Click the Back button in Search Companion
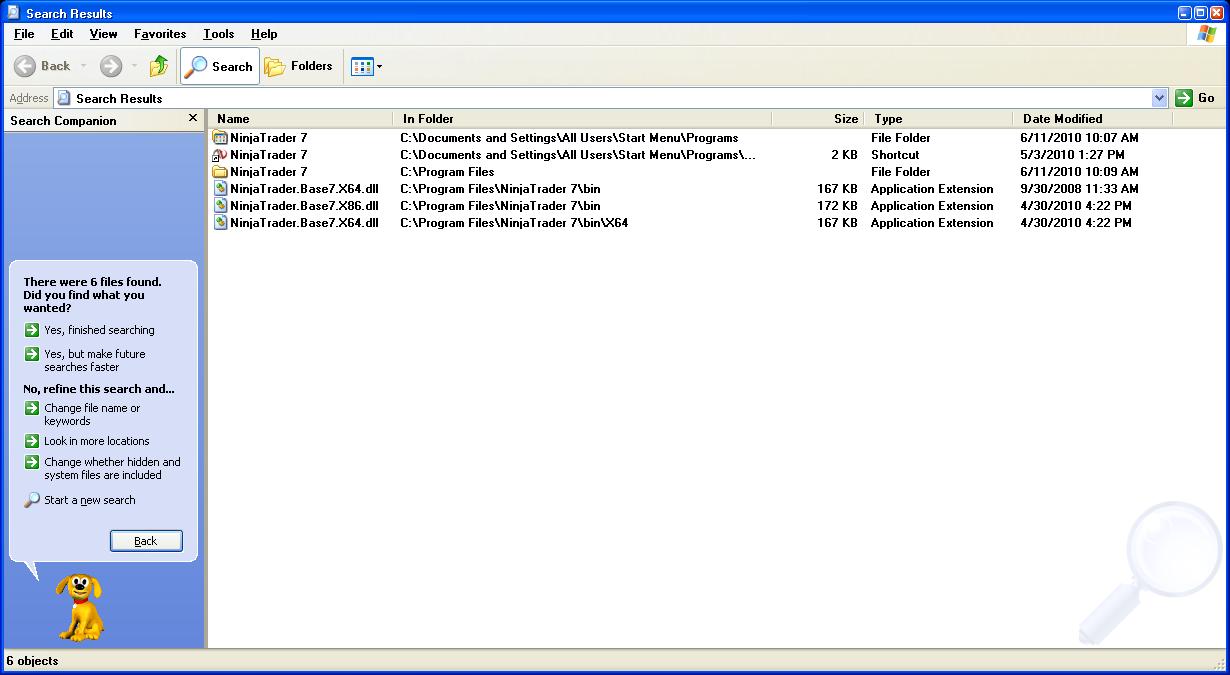The image size is (1230, 675). pyautogui.click(x=146, y=541)
